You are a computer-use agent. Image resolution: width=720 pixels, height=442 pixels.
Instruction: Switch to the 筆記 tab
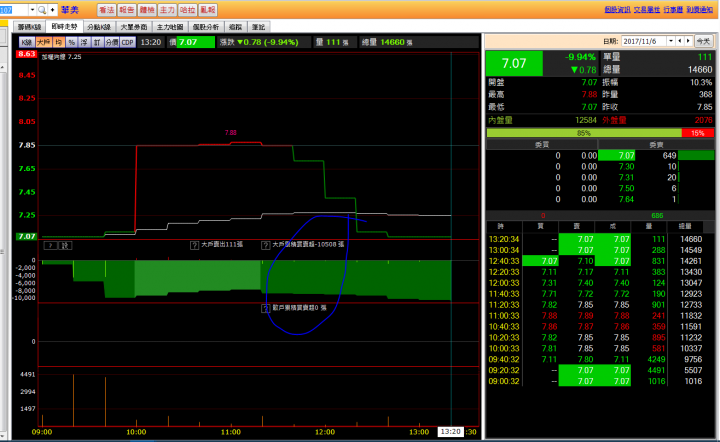(x=259, y=27)
